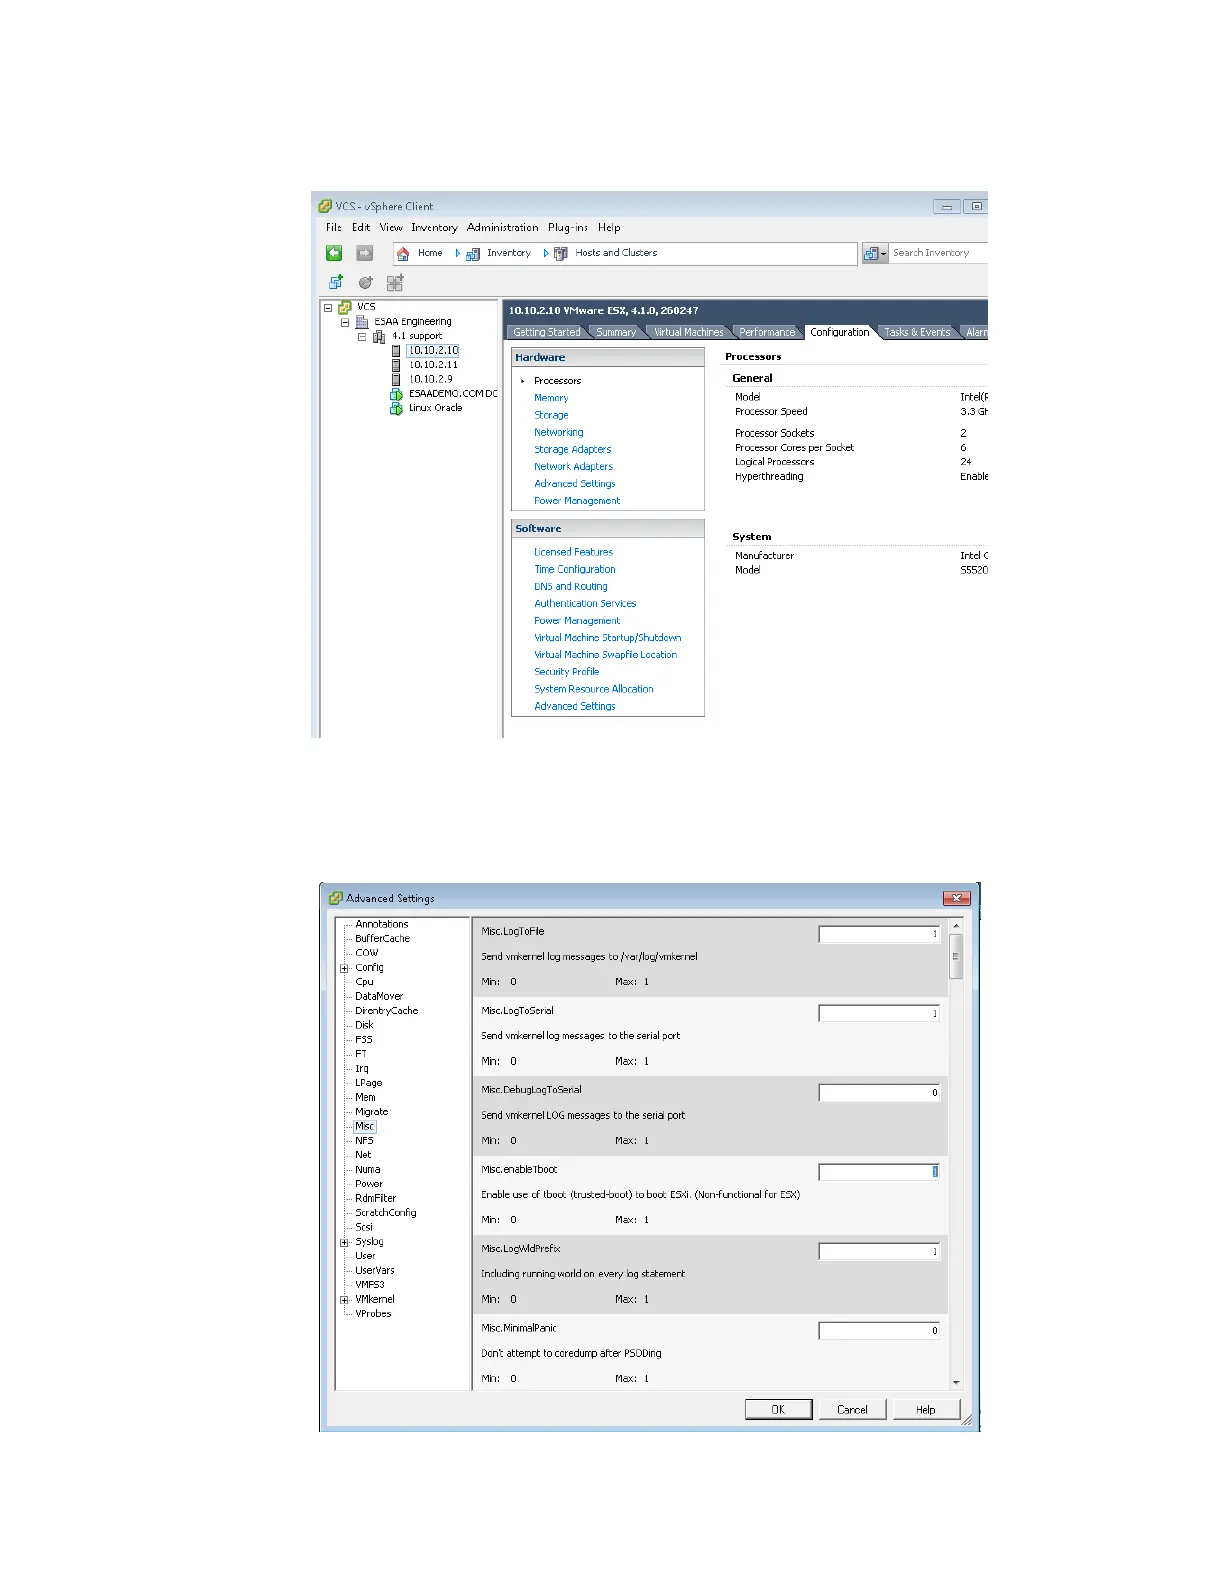The width and height of the screenshot is (1224, 1584).
Task: Click the ESAADEMO.COM DC virtual machine icon
Action: pyautogui.click(x=396, y=394)
